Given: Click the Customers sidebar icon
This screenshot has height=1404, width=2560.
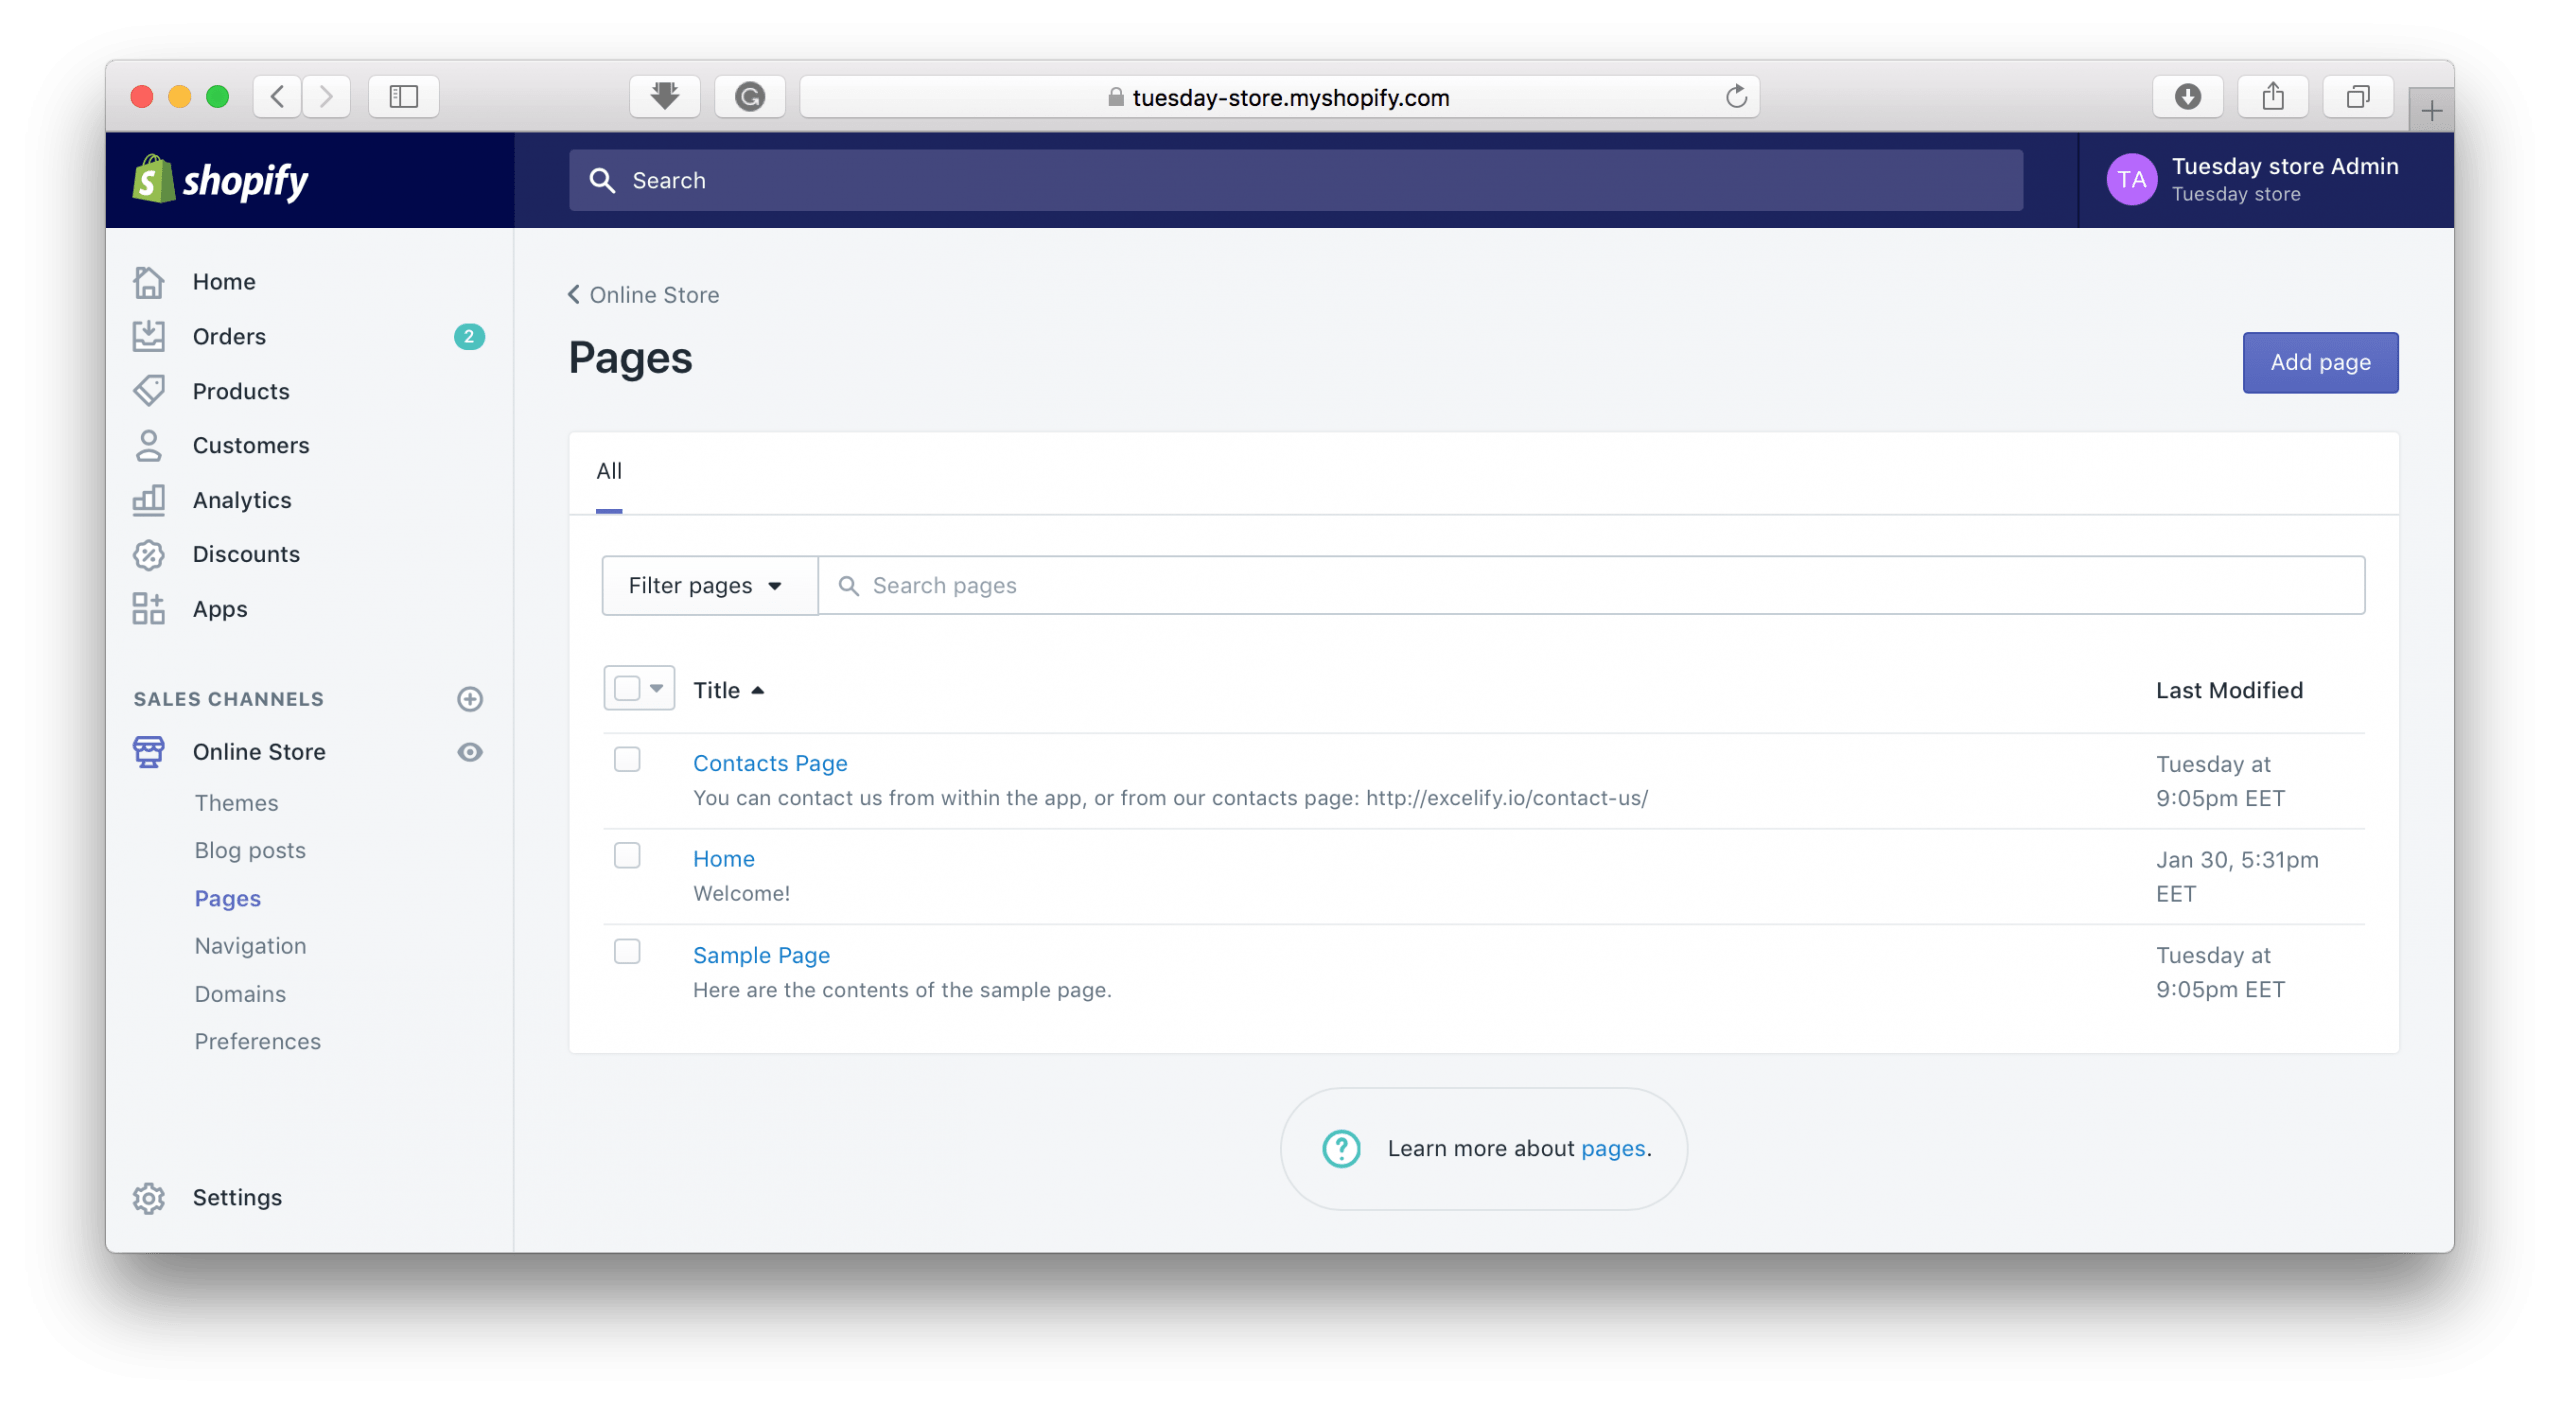Looking at the screenshot, I should 148,445.
